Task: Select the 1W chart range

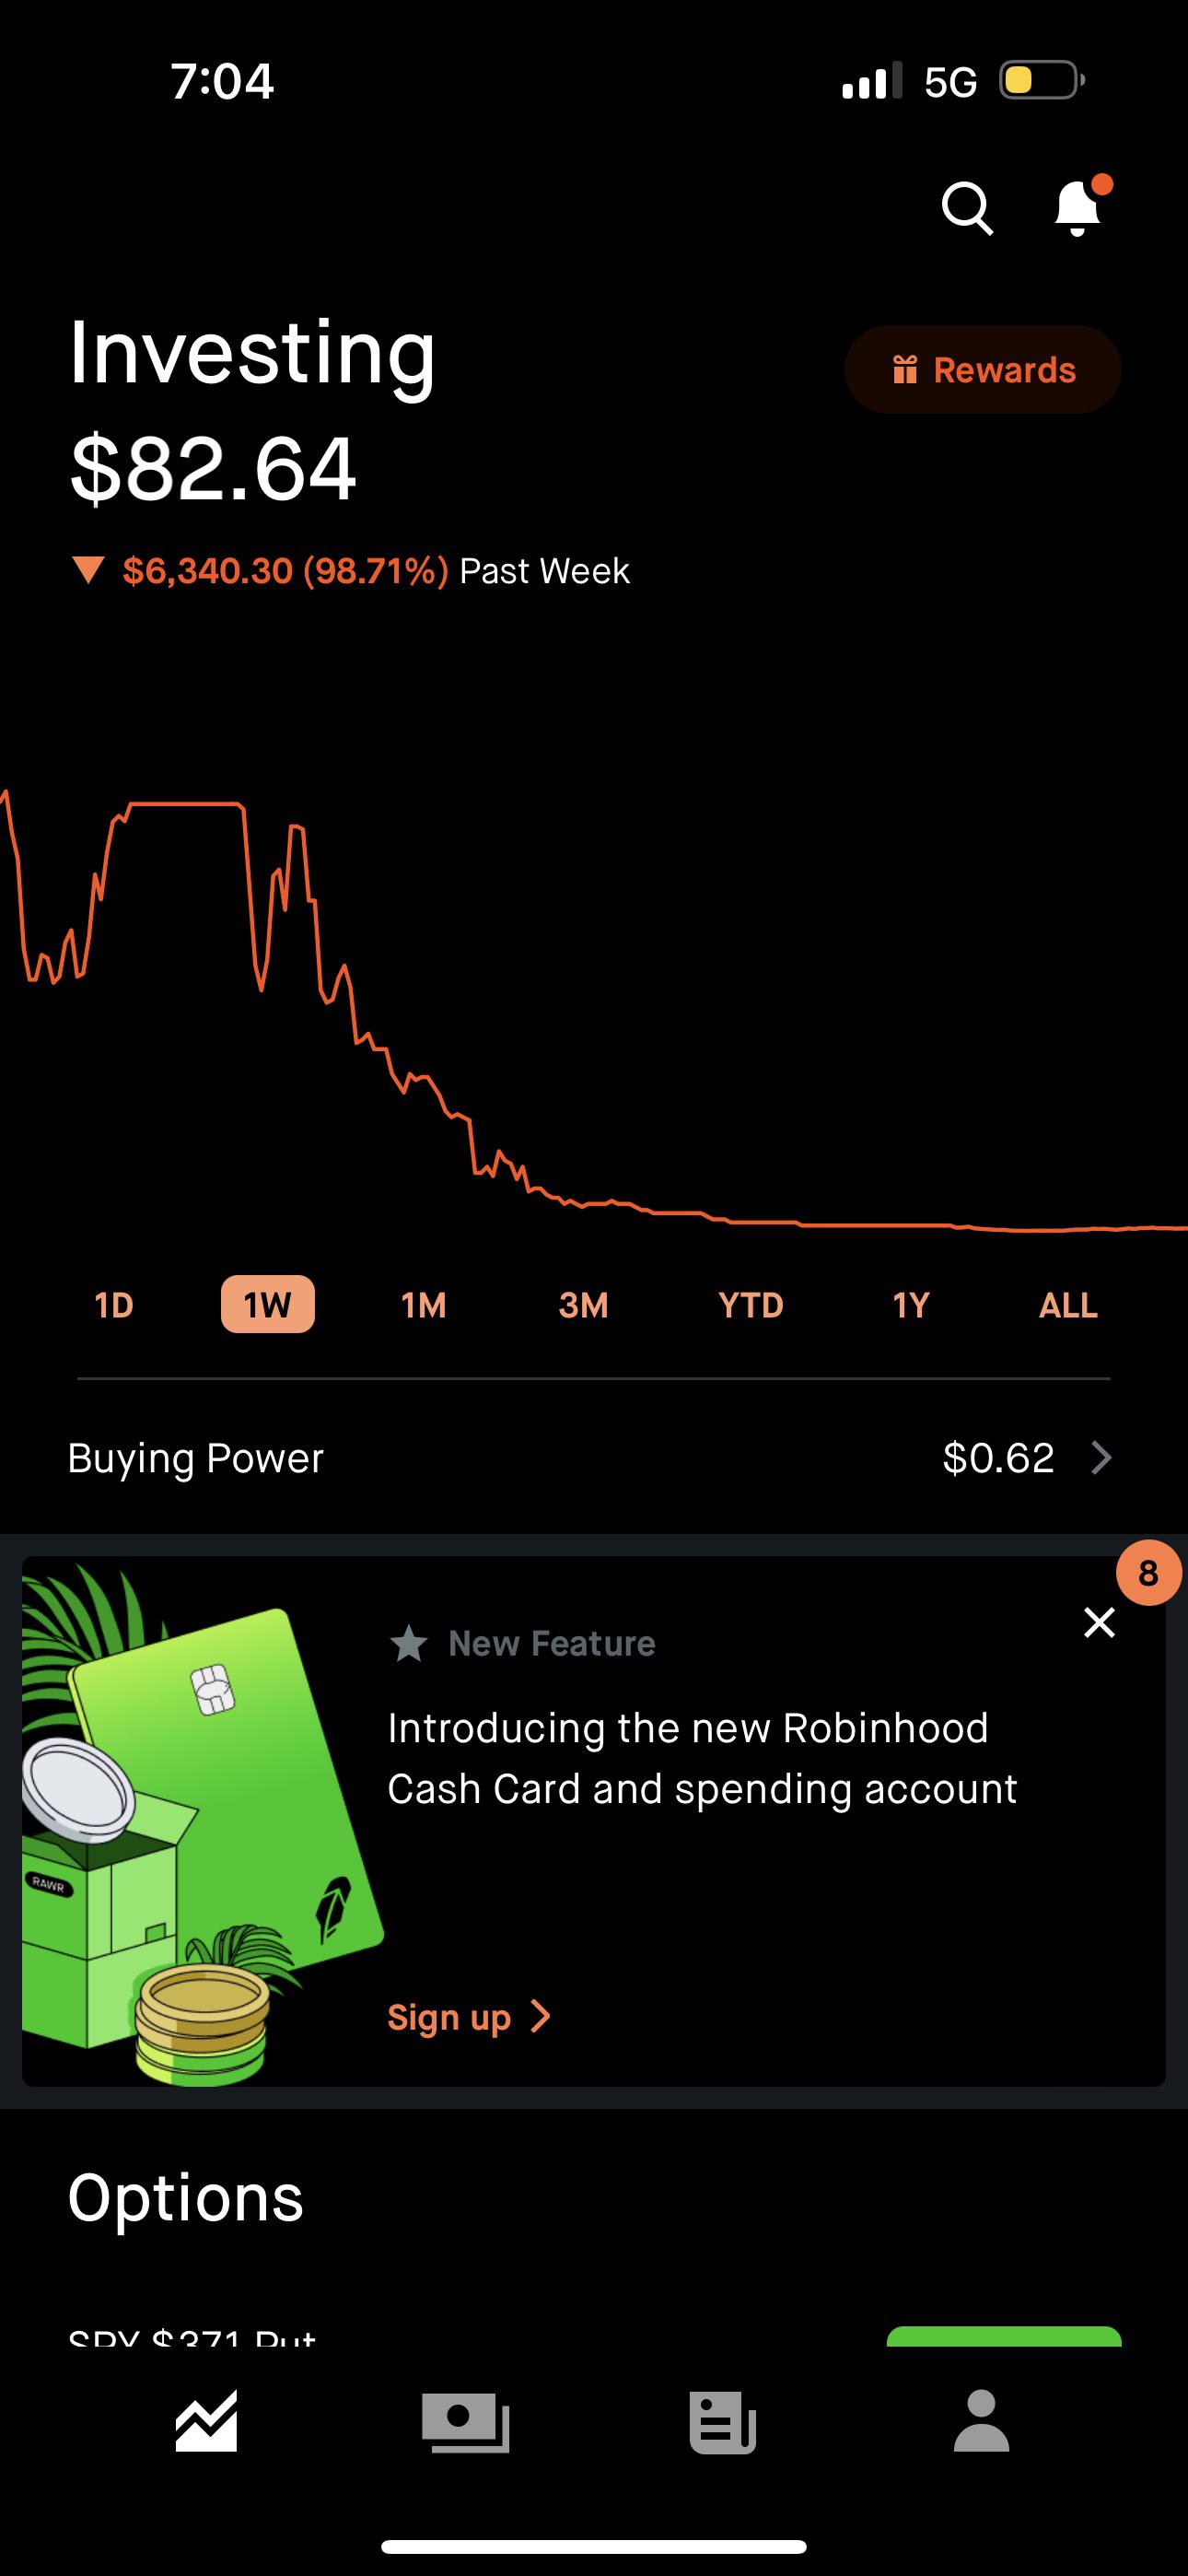Action: [x=267, y=1305]
